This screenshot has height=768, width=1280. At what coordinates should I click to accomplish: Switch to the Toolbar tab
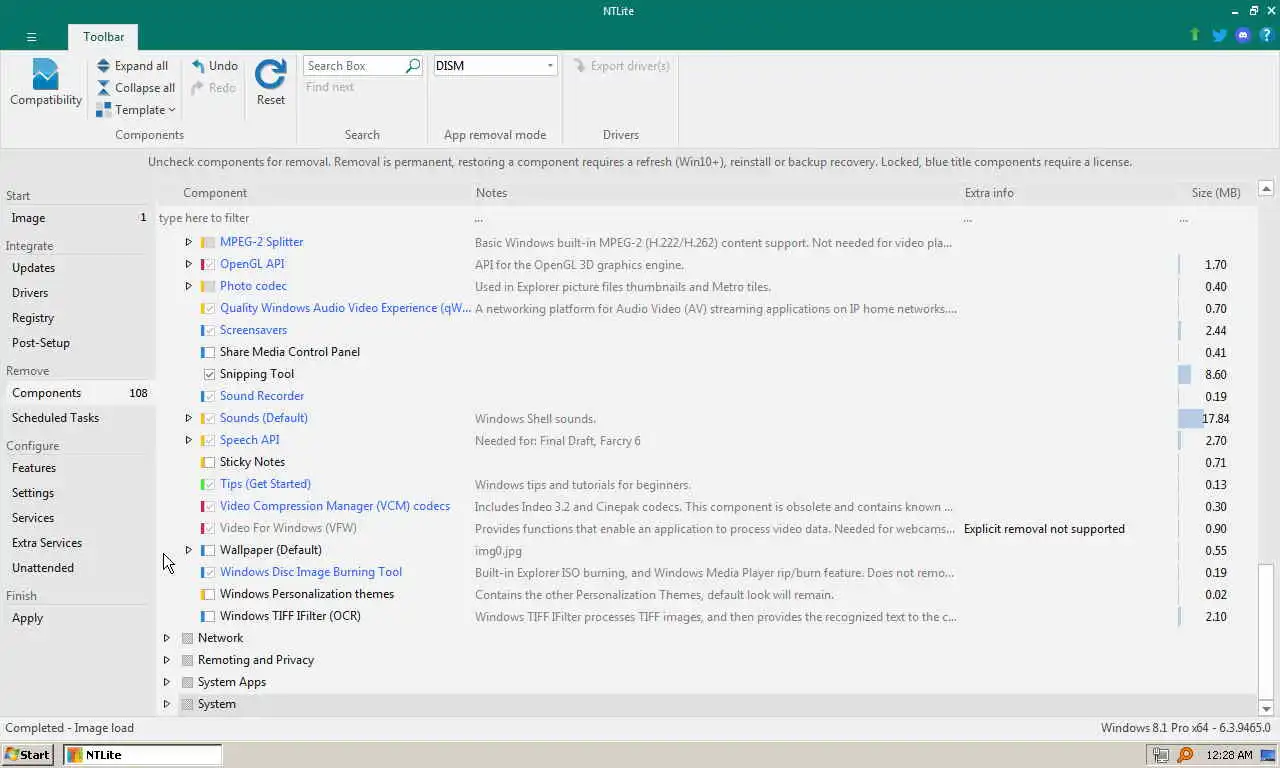pos(104,37)
